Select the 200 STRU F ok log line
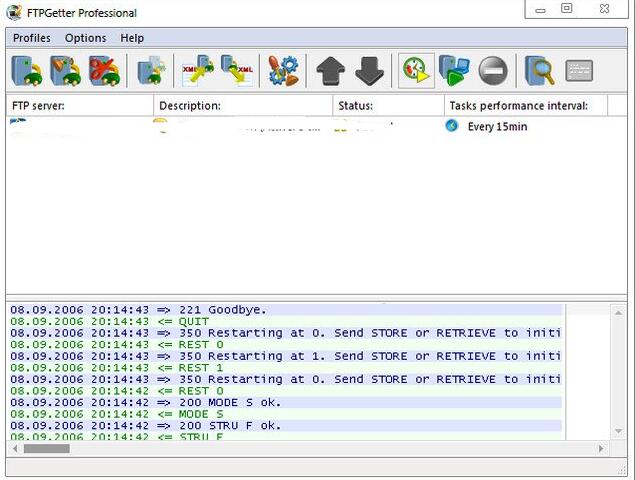This screenshot has width=636, height=480. pos(286,426)
